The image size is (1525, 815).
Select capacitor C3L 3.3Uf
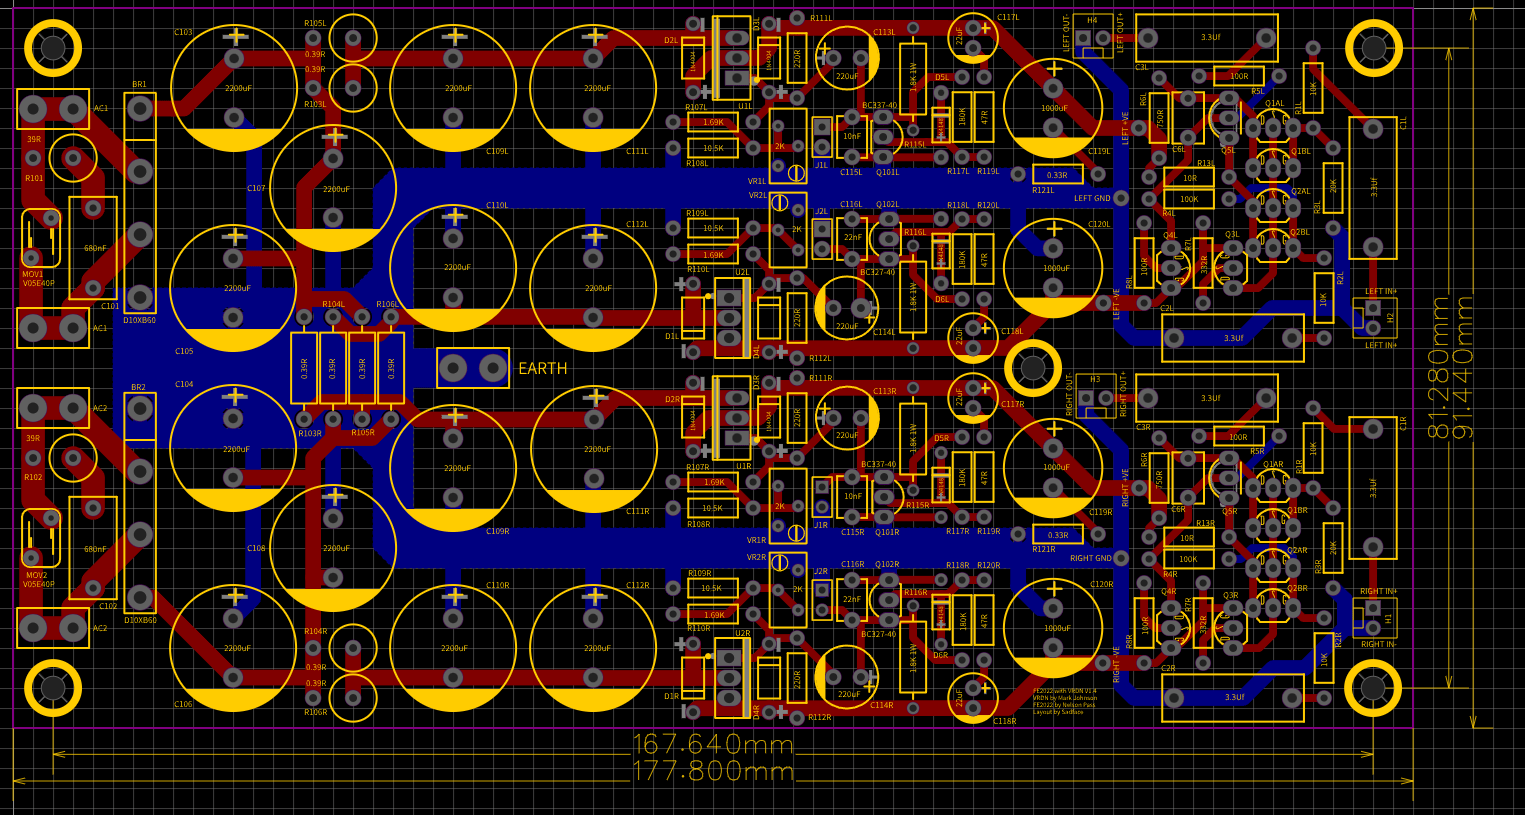point(1207,38)
